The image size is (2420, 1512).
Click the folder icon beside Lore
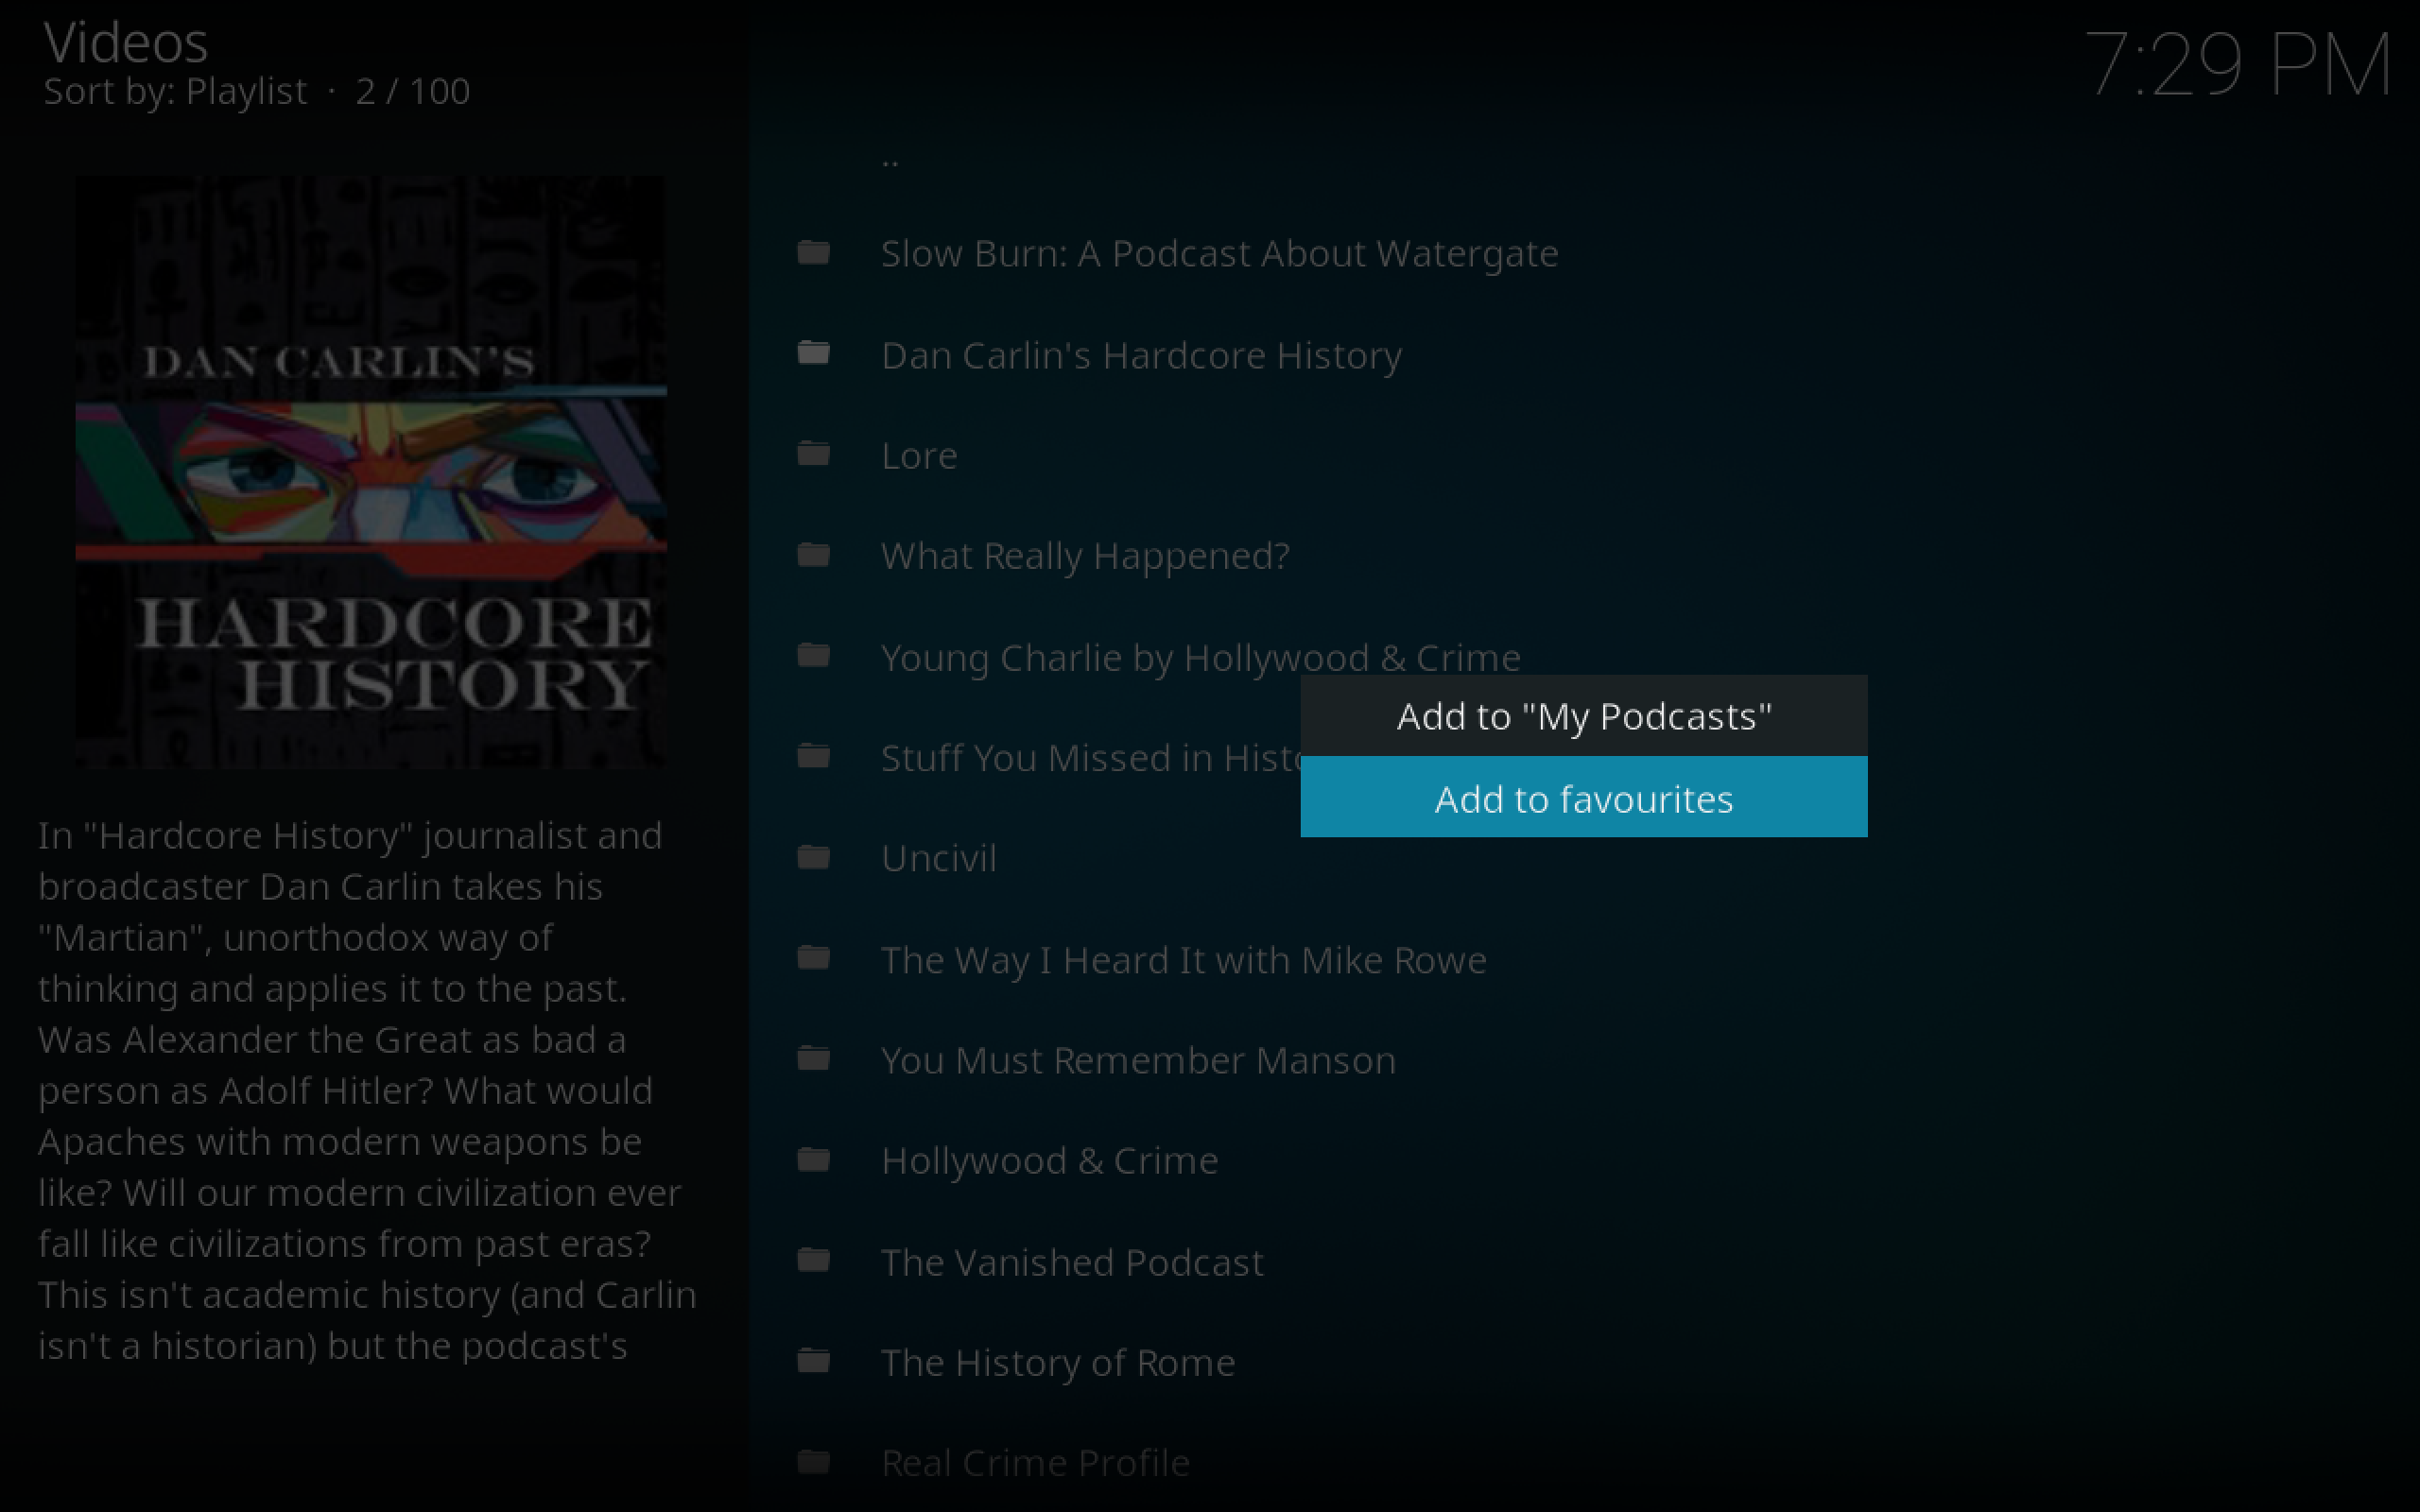[812, 455]
